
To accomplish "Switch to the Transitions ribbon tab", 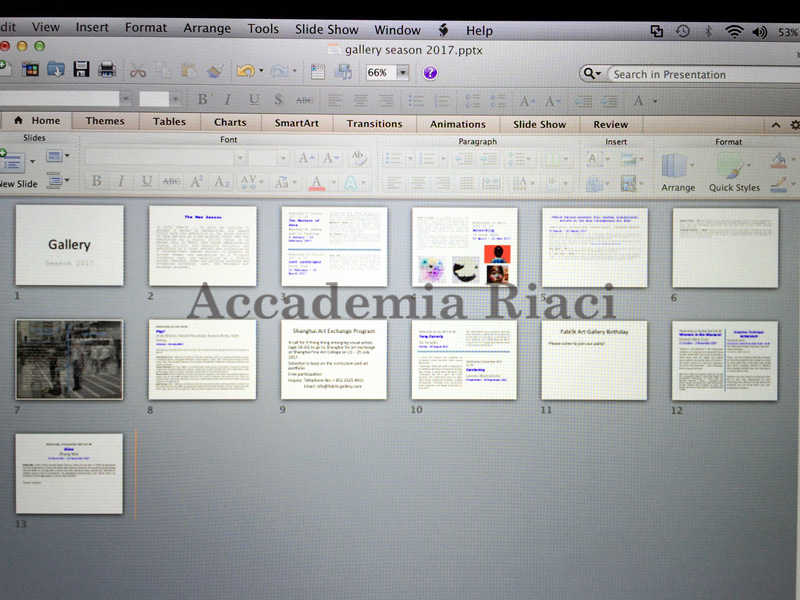I will (x=374, y=123).
